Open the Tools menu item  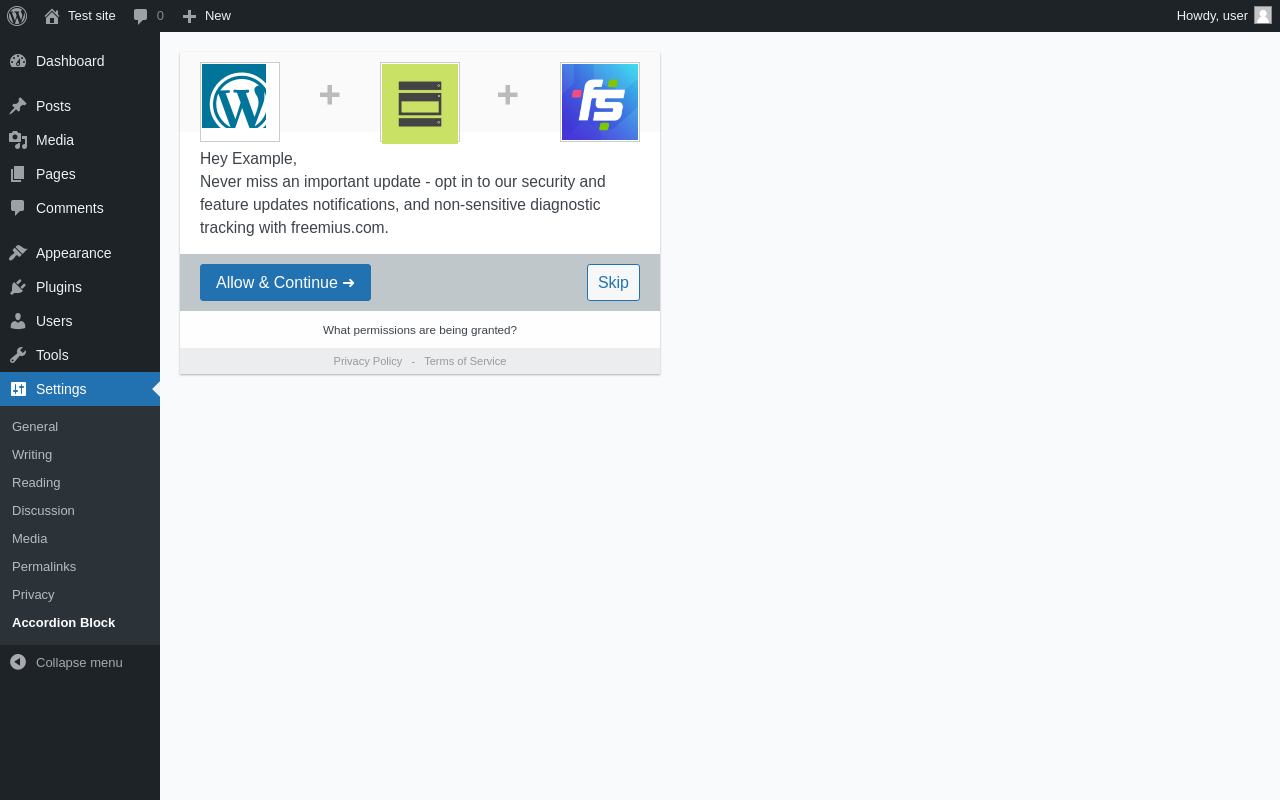coord(80,355)
